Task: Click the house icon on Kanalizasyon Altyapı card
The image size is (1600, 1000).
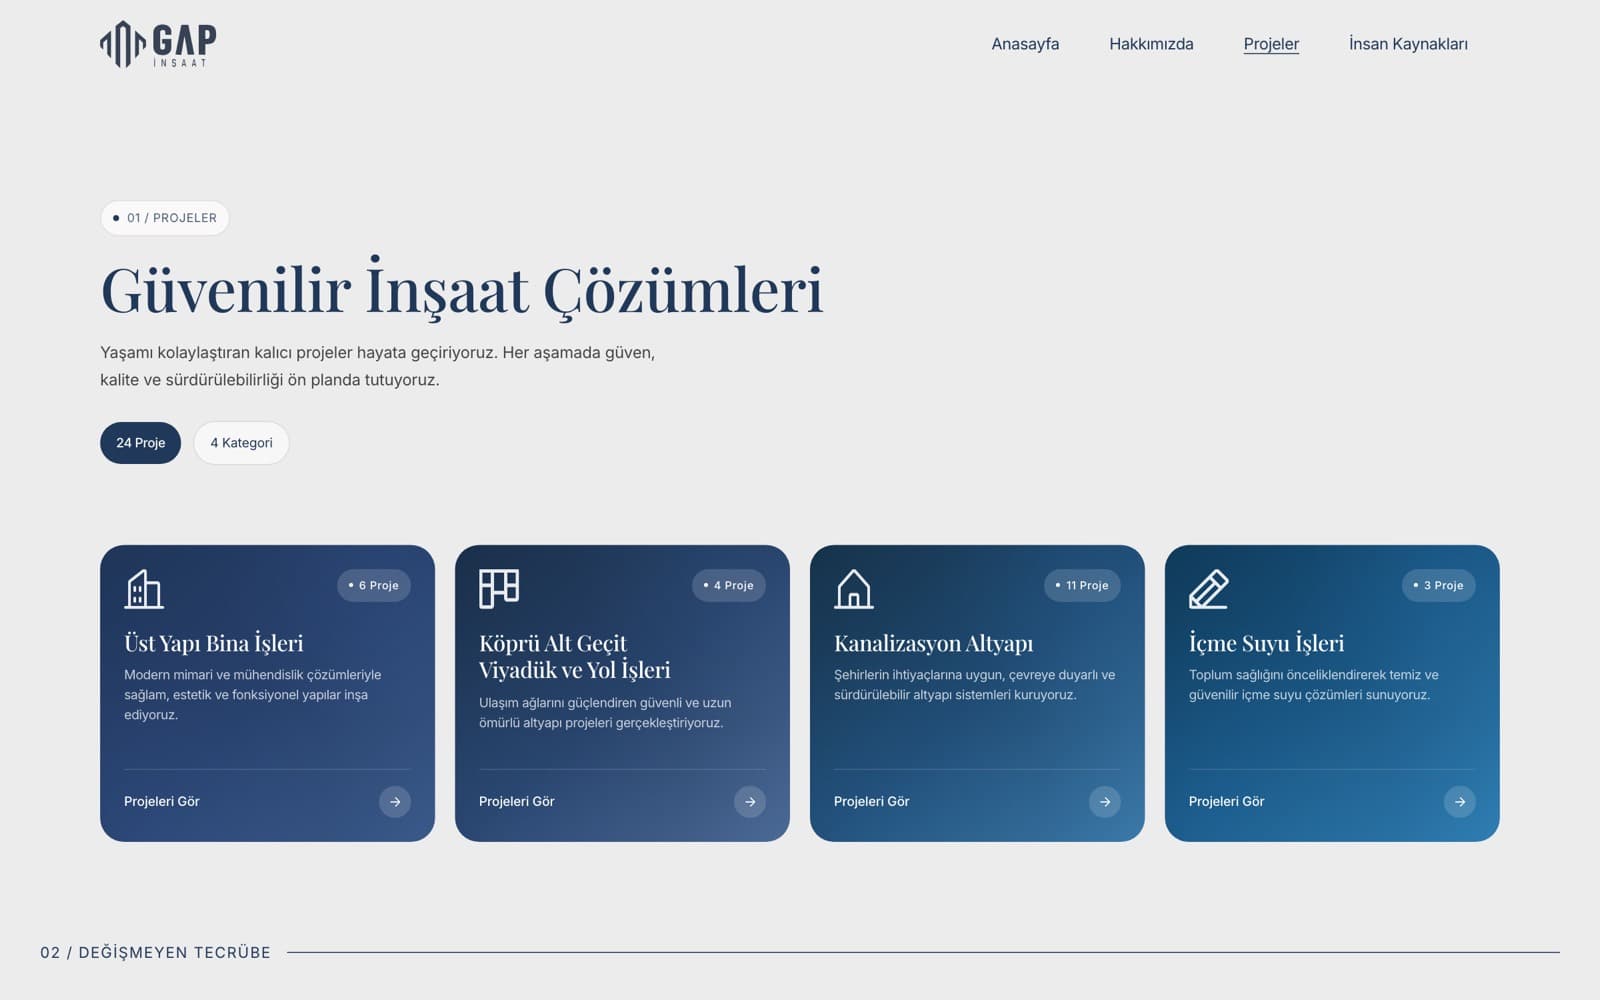Action: [854, 589]
